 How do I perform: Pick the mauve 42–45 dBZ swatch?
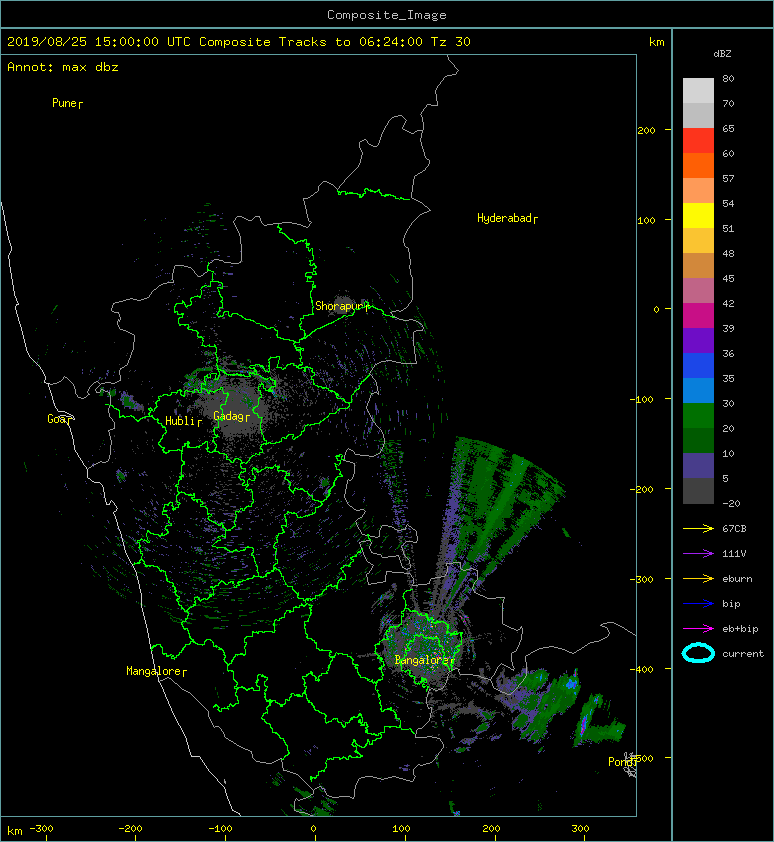tap(698, 291)
